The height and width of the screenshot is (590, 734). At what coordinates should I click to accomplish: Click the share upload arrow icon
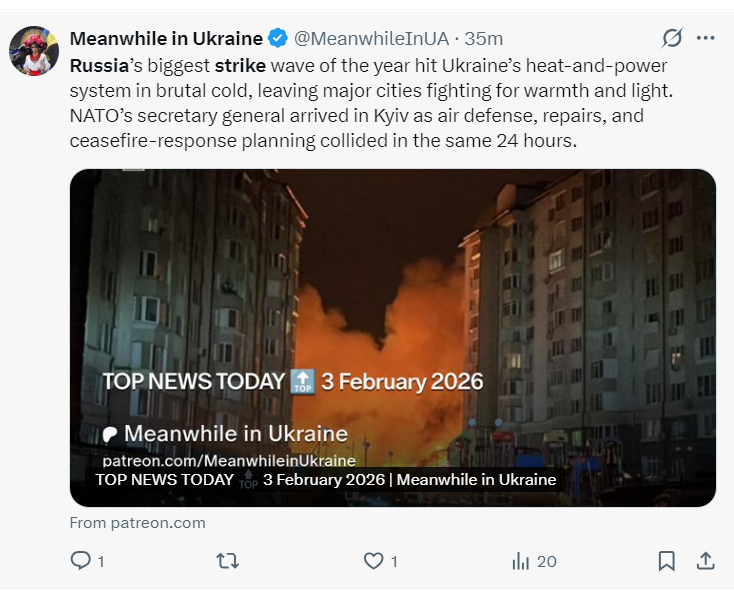[x=705, y=561]
